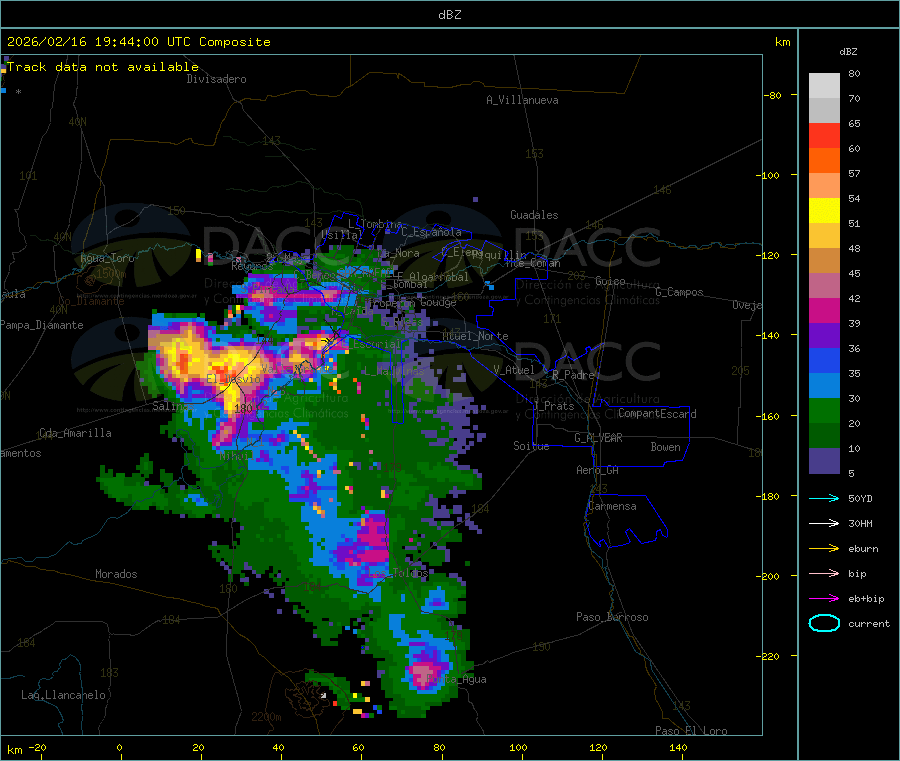900x761 pixels.
Task: Click the cyan 50YD arrow legend icon
Action: [x=824, y=498]
